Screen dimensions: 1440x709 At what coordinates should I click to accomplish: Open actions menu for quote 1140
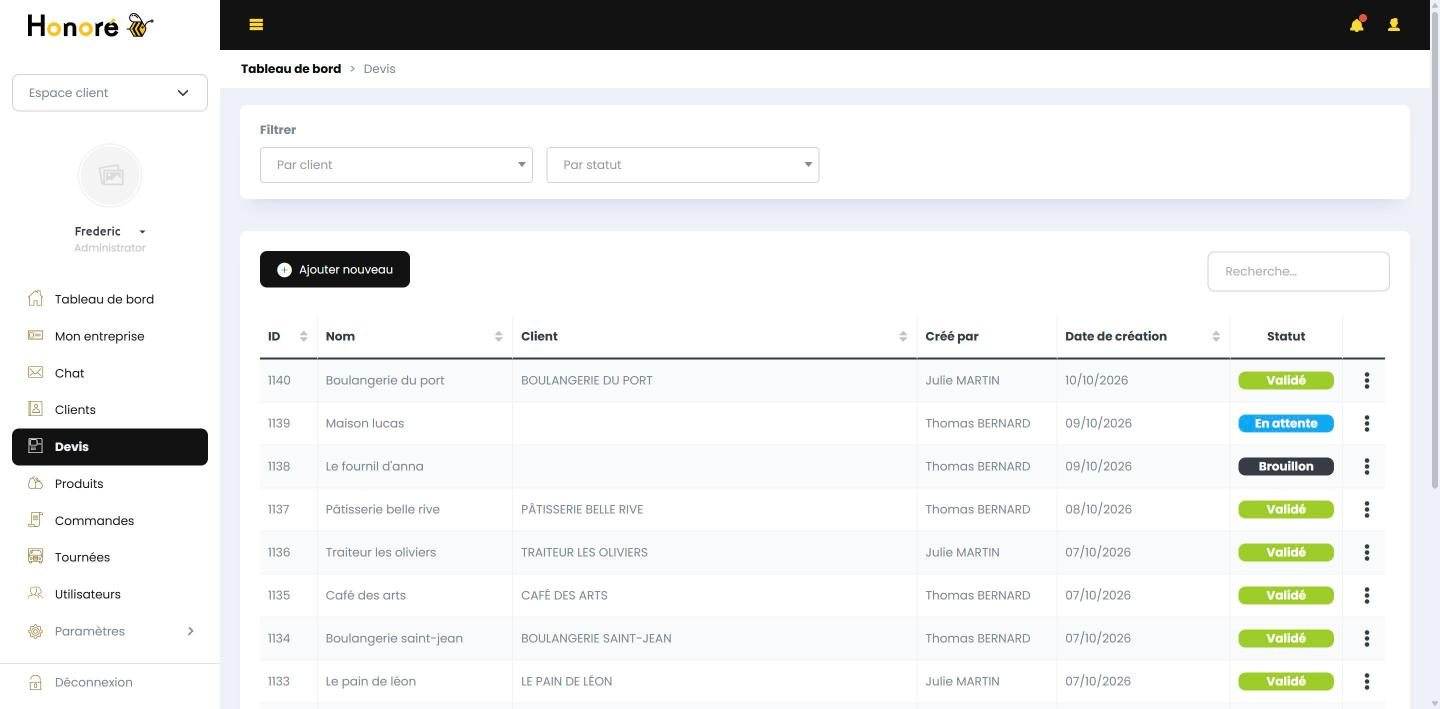(x=1367, y=380)
